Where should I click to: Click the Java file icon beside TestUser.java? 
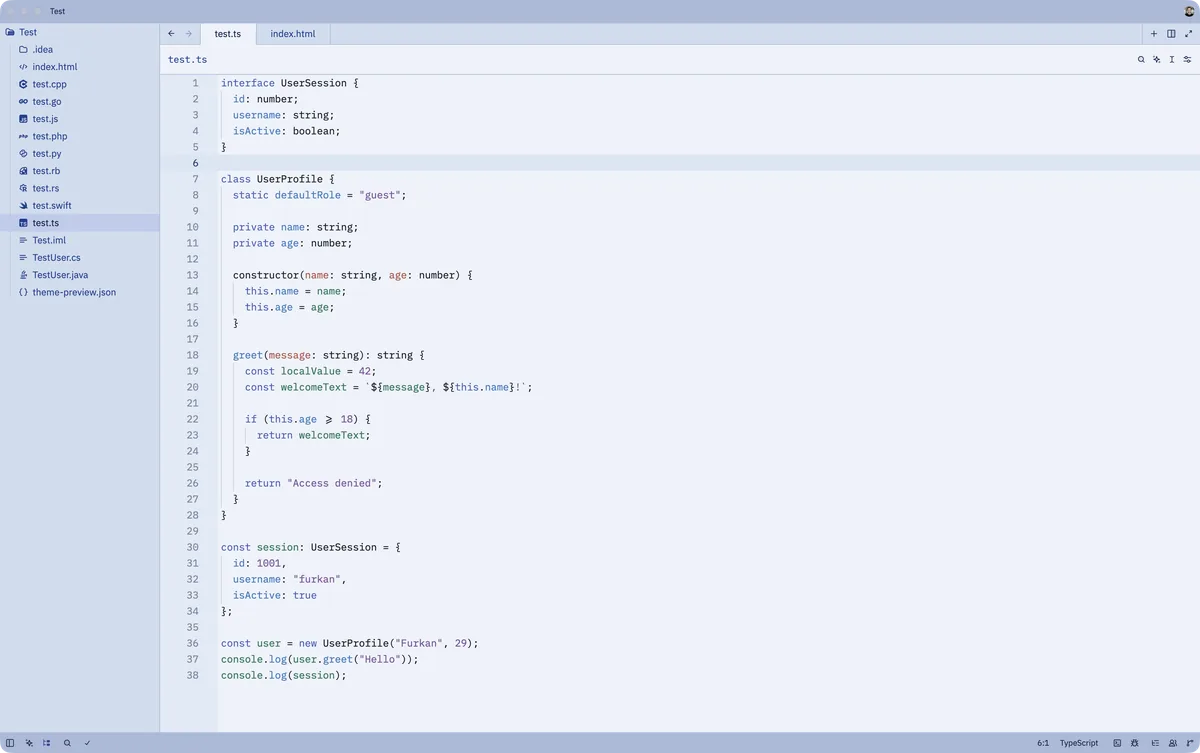click(x=23, y=275)
